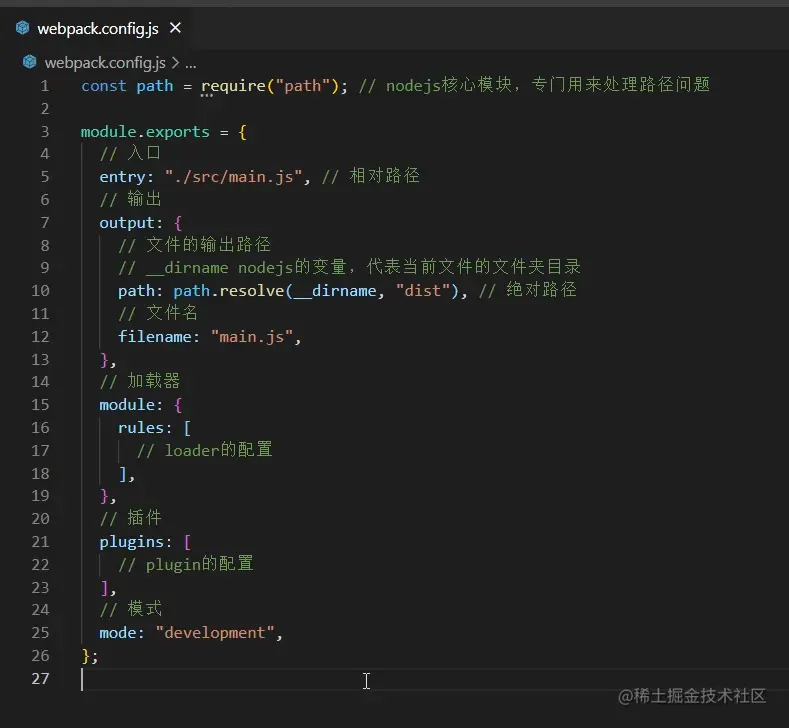Click path.resolve on line 10
This screenshot has height=728, width=789.
click(229, 291)
